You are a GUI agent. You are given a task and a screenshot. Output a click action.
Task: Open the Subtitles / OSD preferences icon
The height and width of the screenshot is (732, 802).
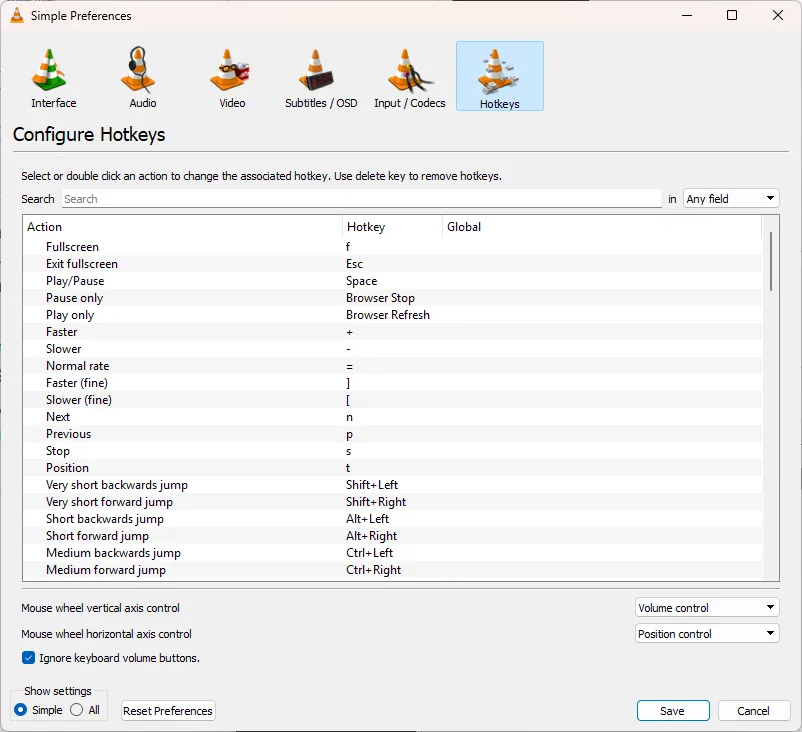coord(317,70)
